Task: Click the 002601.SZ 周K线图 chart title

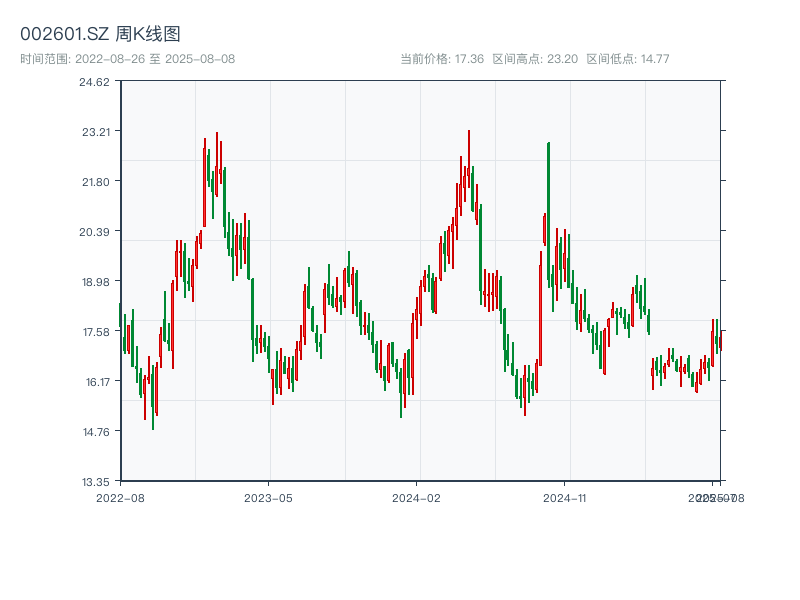Action: (x=100, y=34)
